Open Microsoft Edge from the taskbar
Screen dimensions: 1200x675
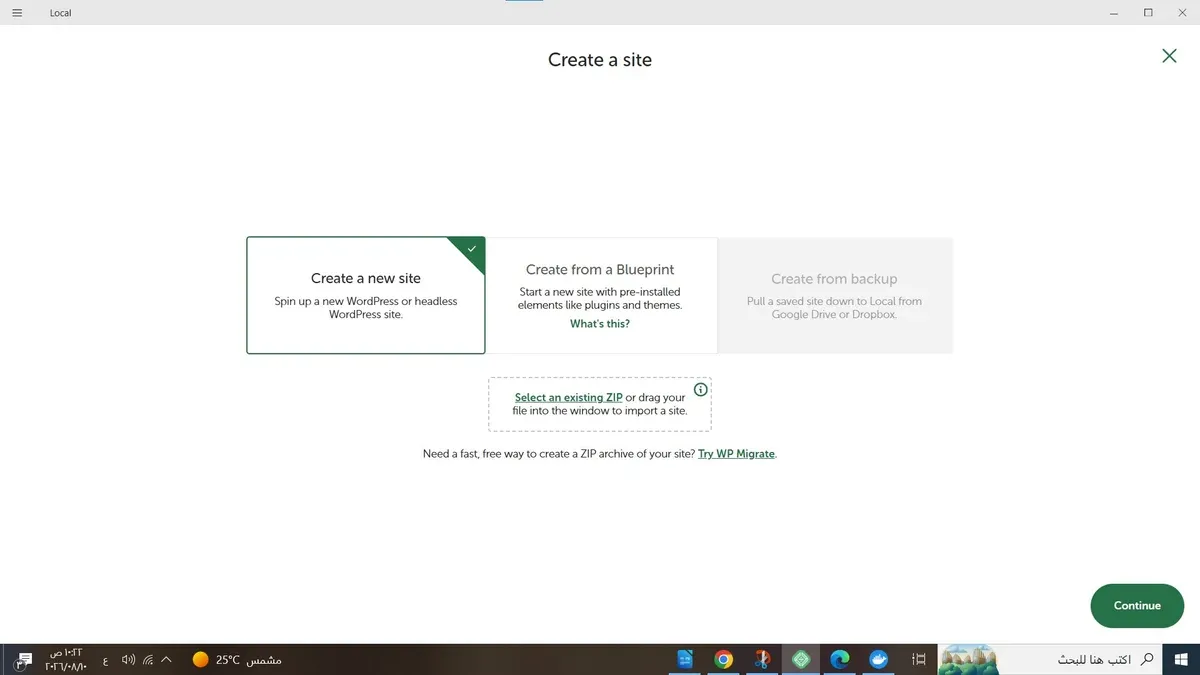(840, 659)
